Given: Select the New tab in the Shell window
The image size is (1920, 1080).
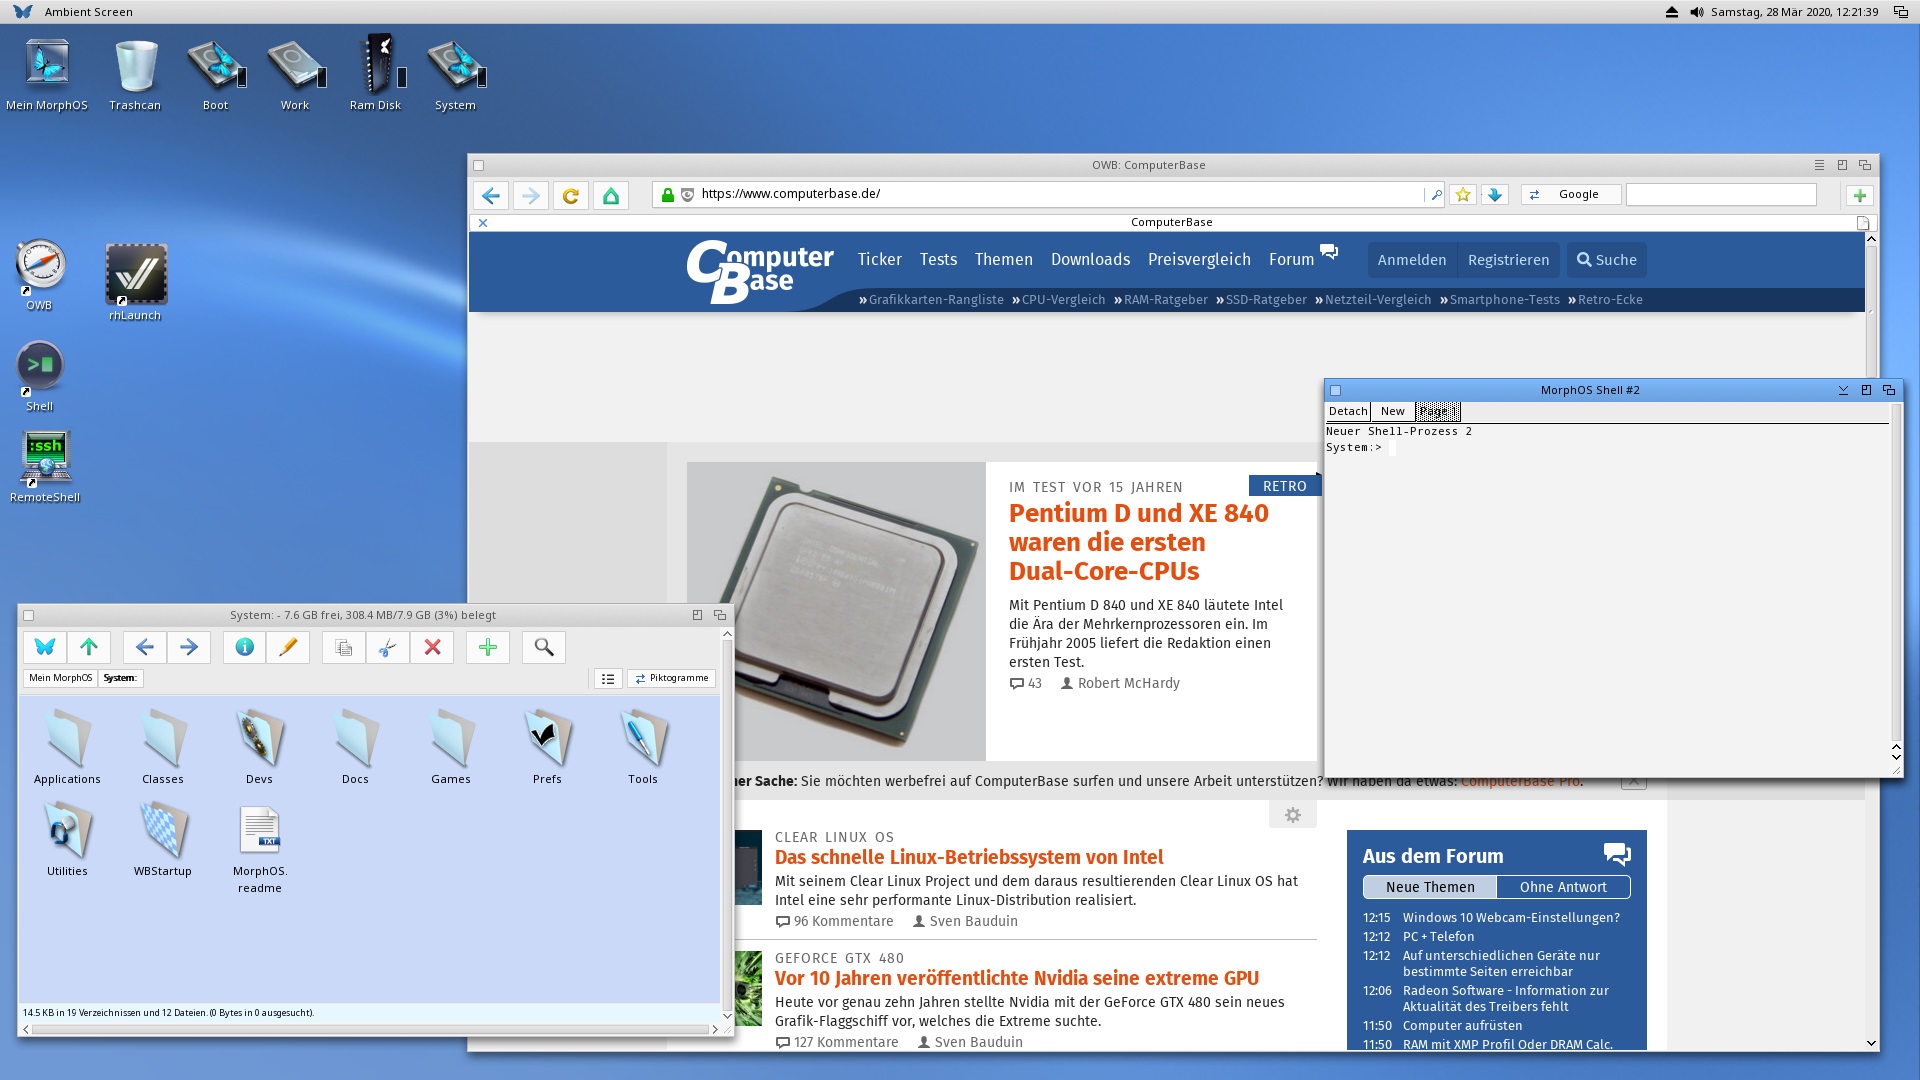Looking at the screenshot, I should (1392, 411).
